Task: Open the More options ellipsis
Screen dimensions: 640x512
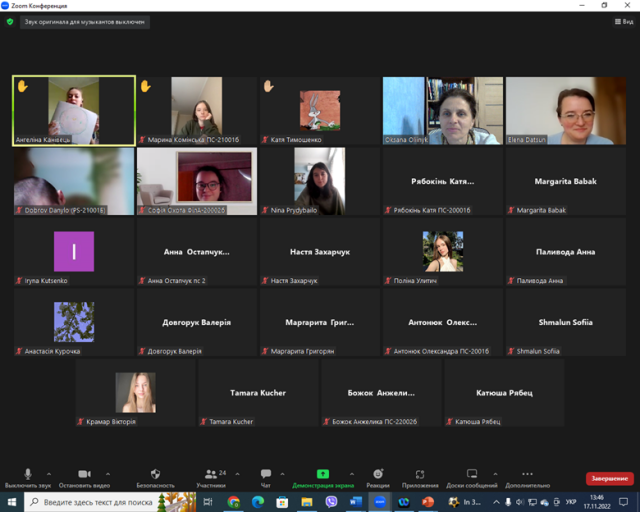Action: point(527,474)
